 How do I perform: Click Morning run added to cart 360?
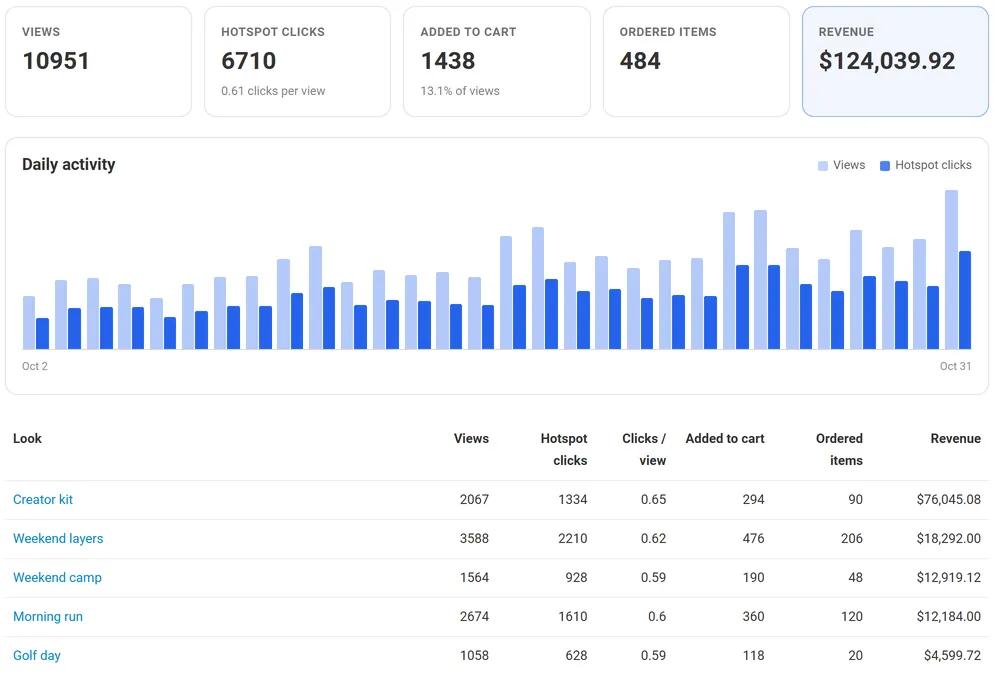coord(754,617)
